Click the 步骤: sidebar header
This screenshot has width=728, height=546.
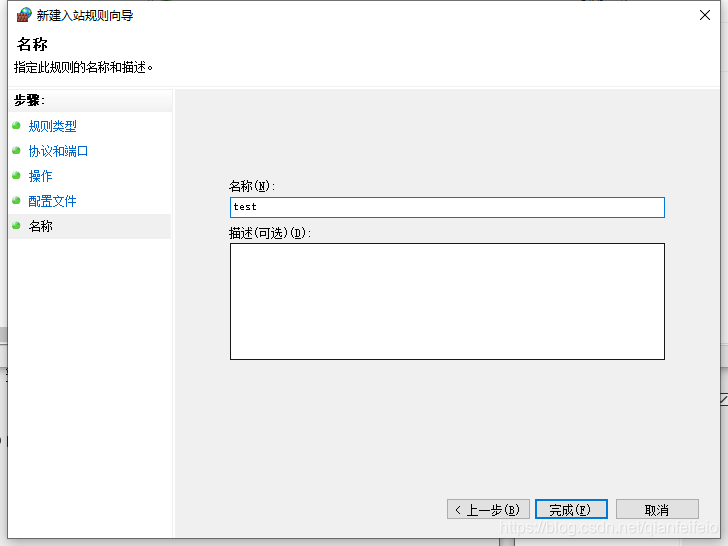pos(29,100)
